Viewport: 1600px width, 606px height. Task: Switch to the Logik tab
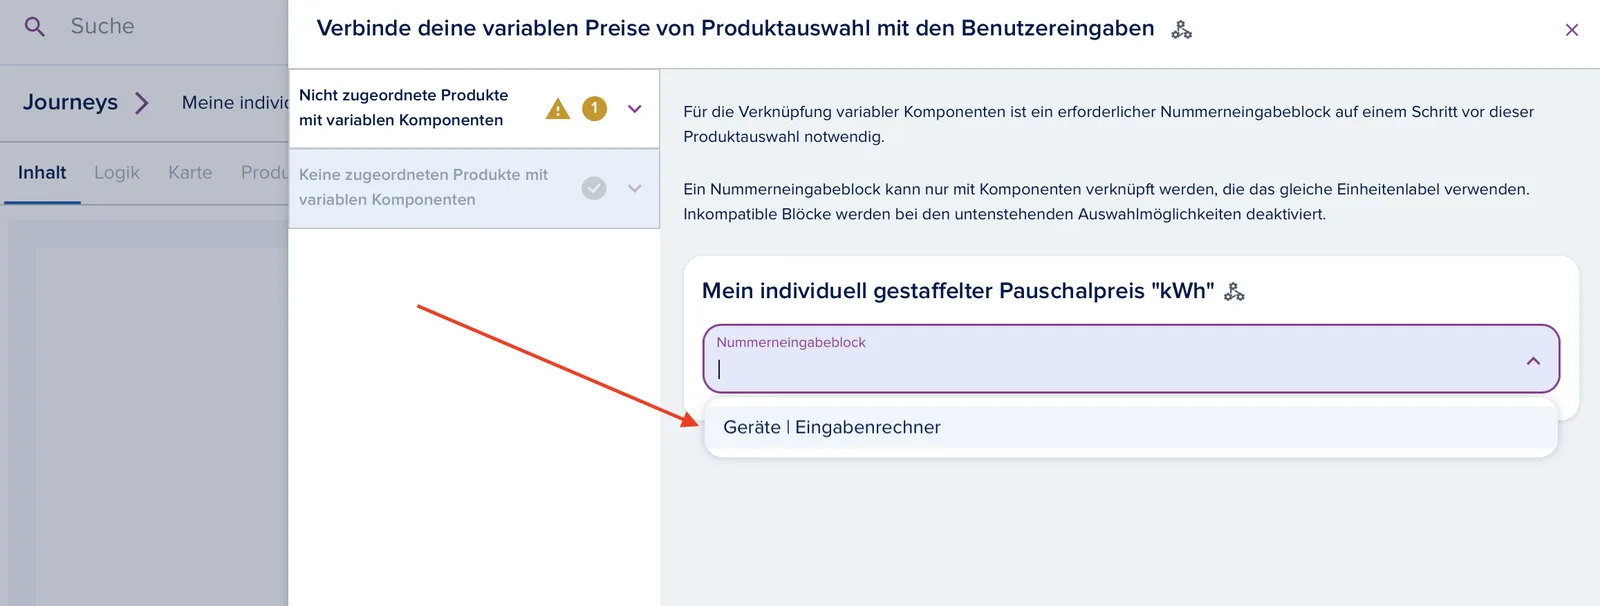tap(117, 173)
